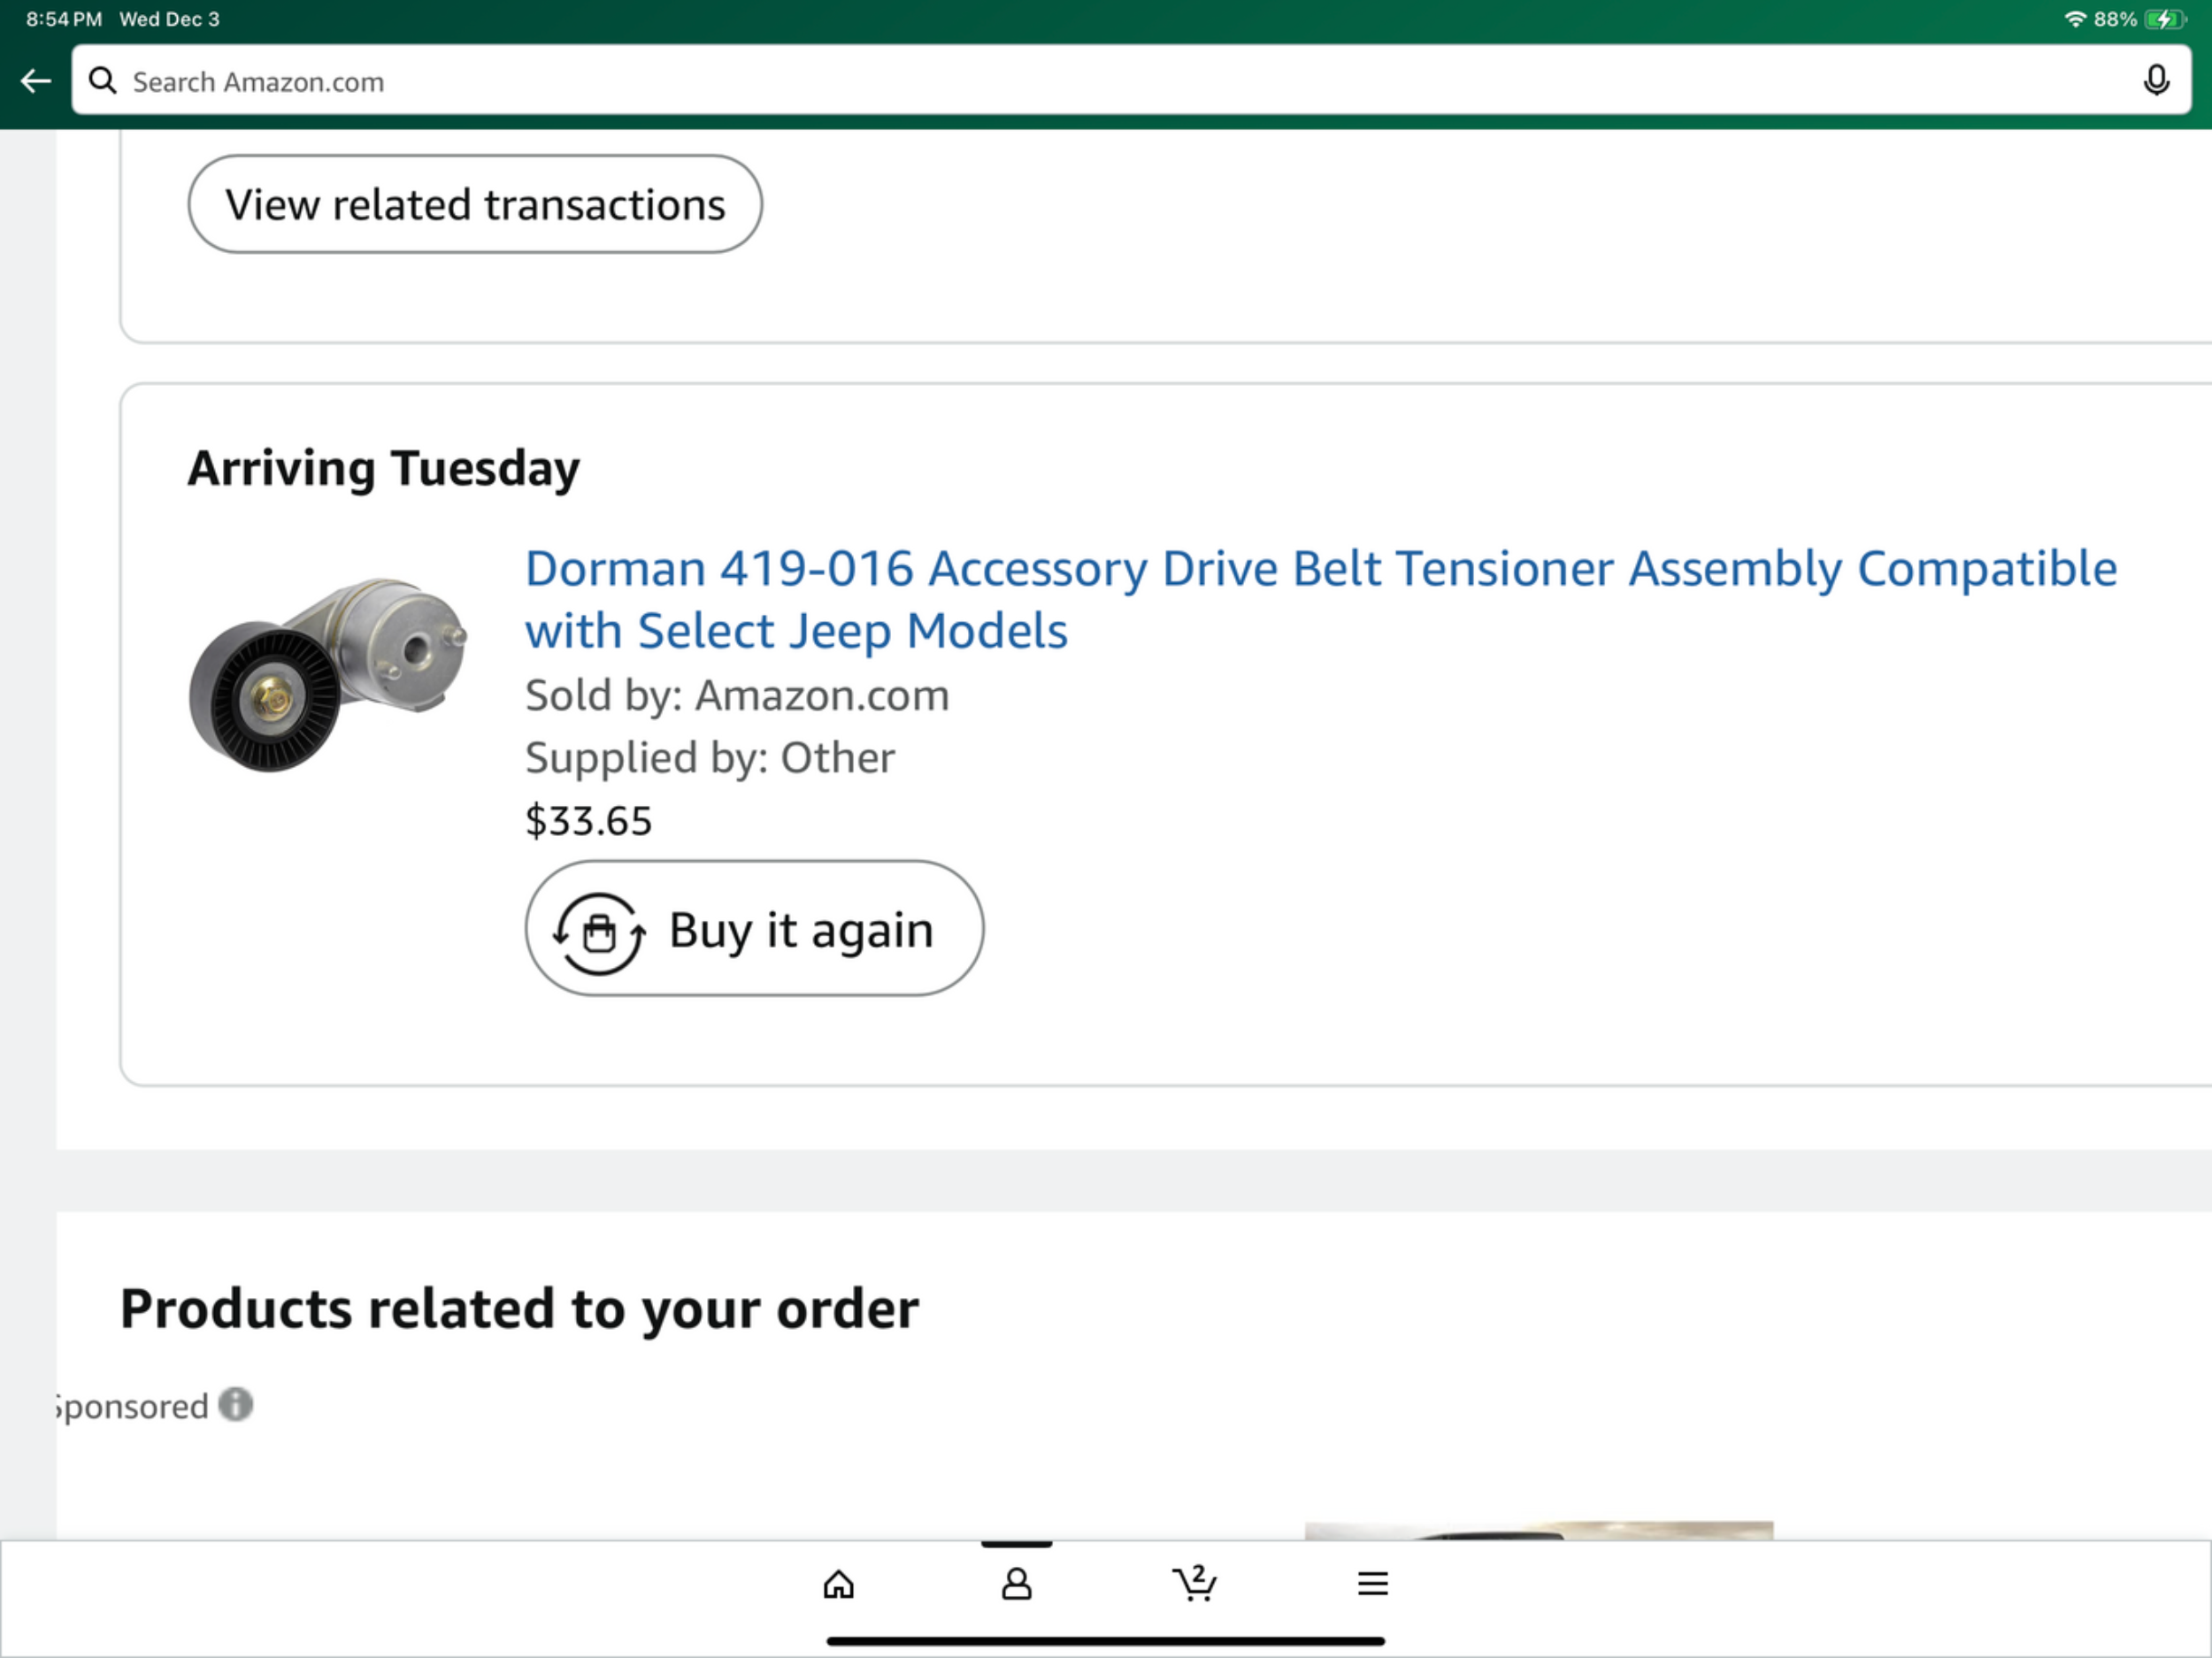Tap the 8:54 PM status bar clock
Image resolution: width=2212 pixels, height=1658 pixels.
point(64,19)
